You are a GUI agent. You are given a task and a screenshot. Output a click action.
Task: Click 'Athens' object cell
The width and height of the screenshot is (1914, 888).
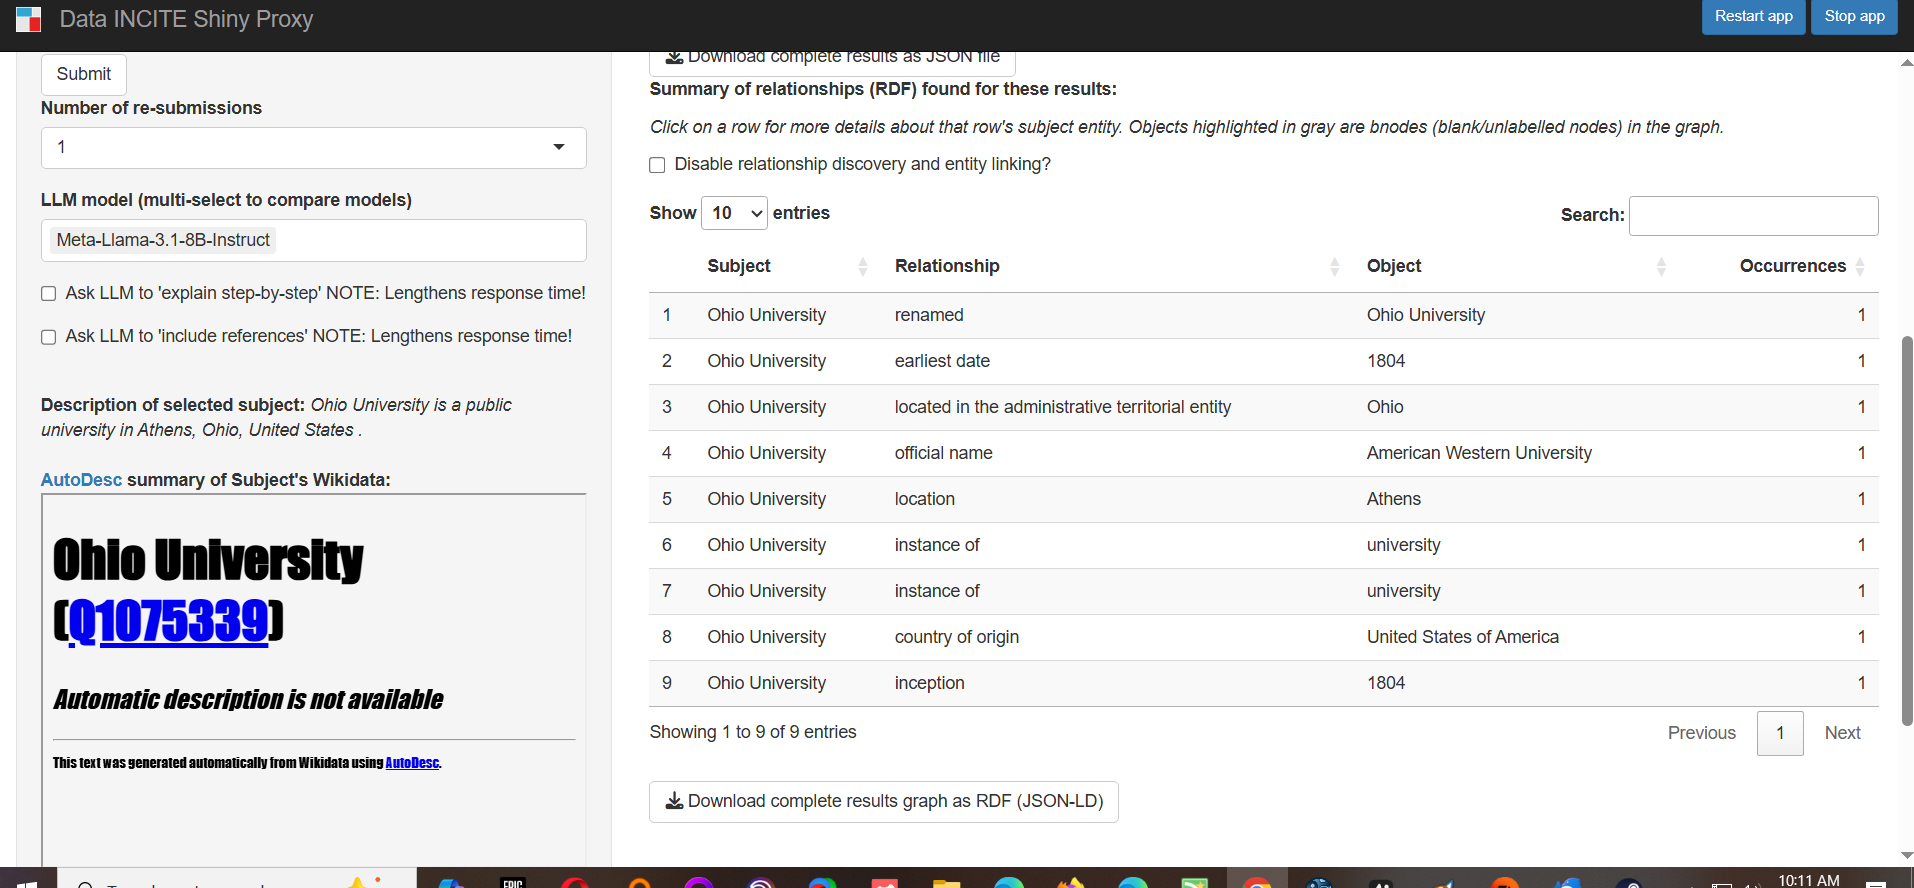pos(1394,499)
